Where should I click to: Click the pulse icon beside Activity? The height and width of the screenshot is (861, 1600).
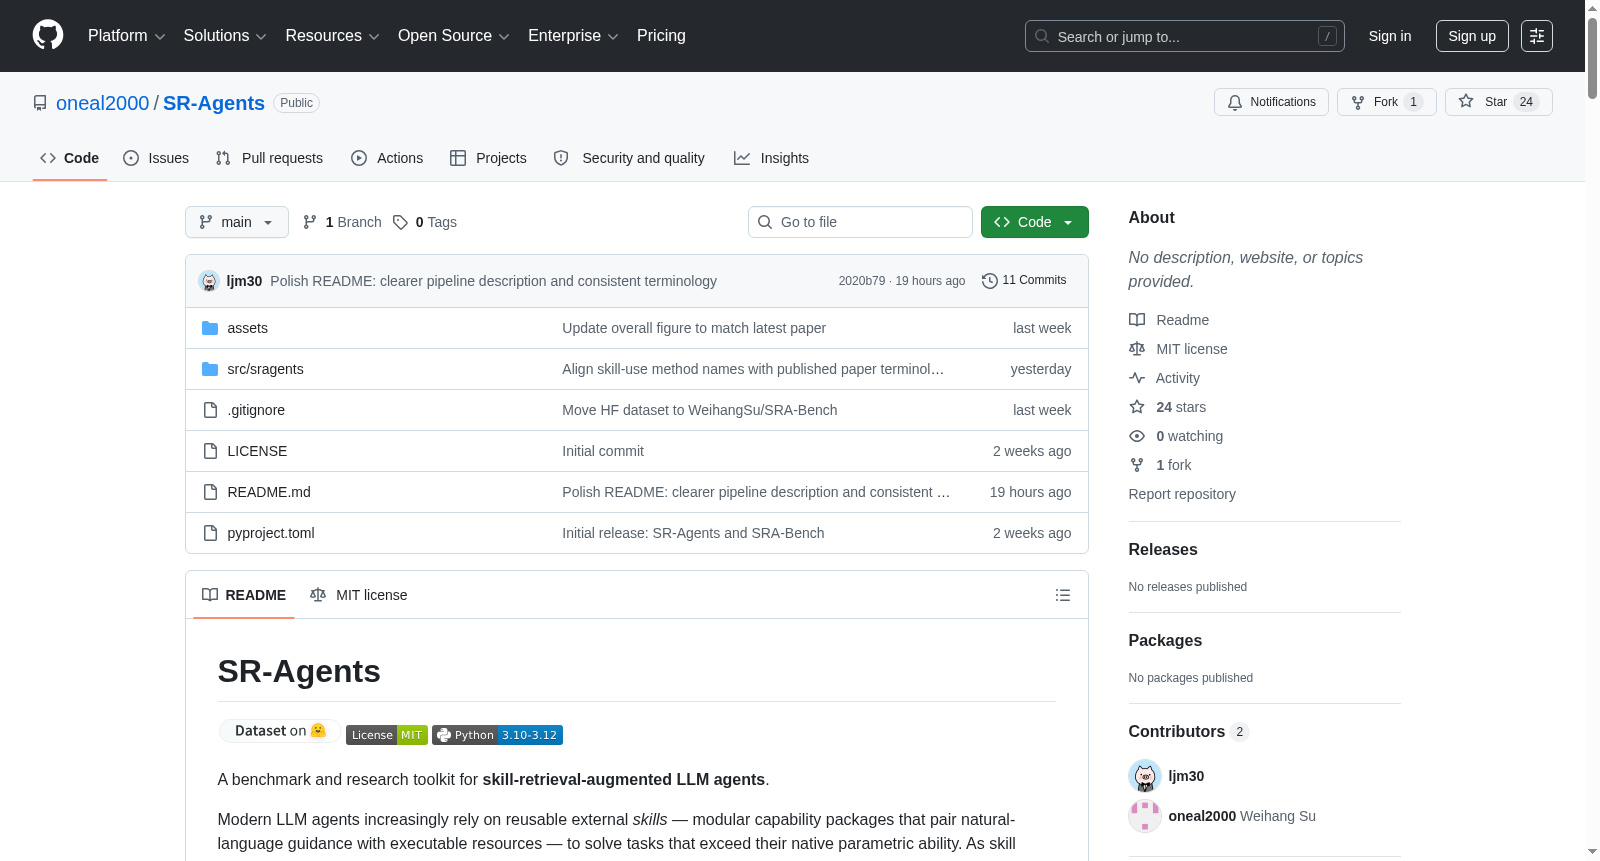[1137, 378]
